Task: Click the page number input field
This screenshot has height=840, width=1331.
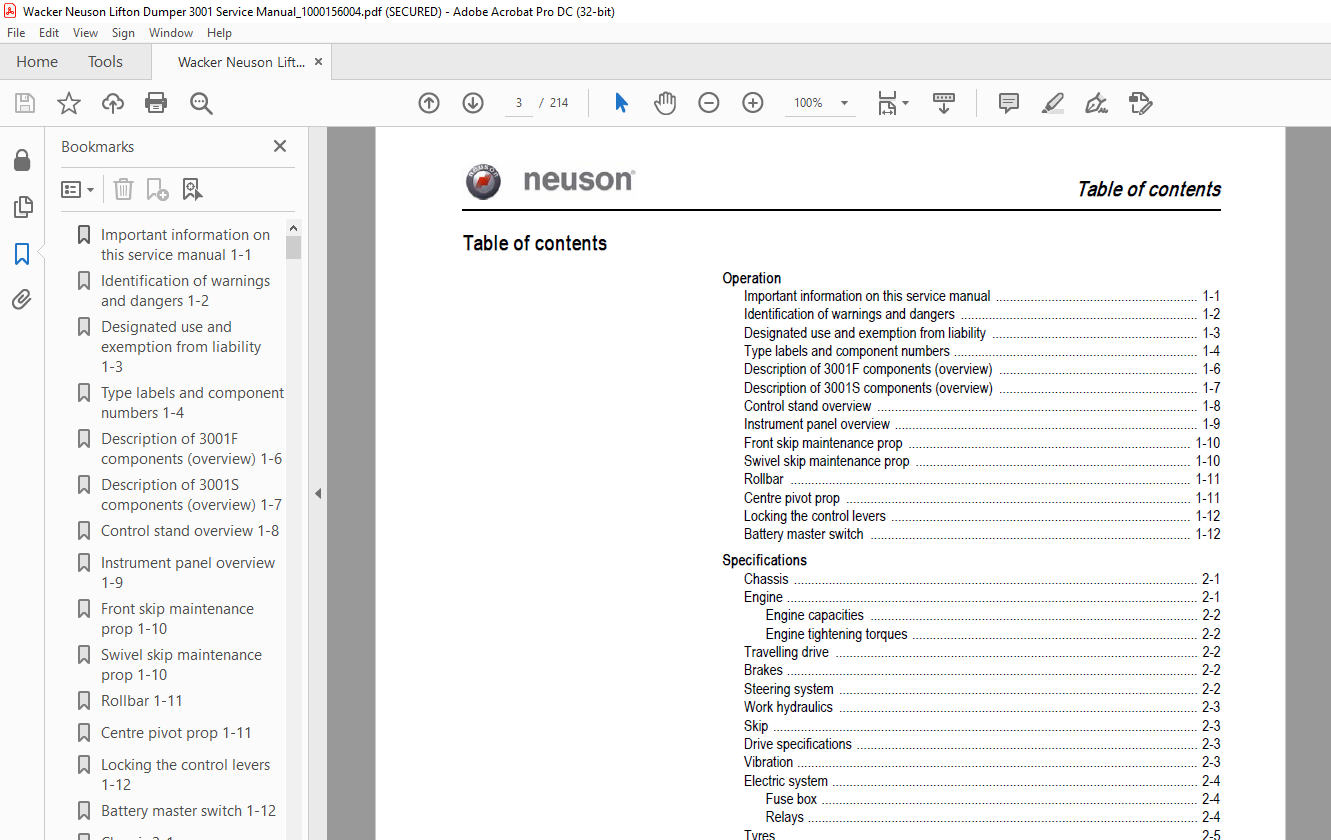Action: 519,103
